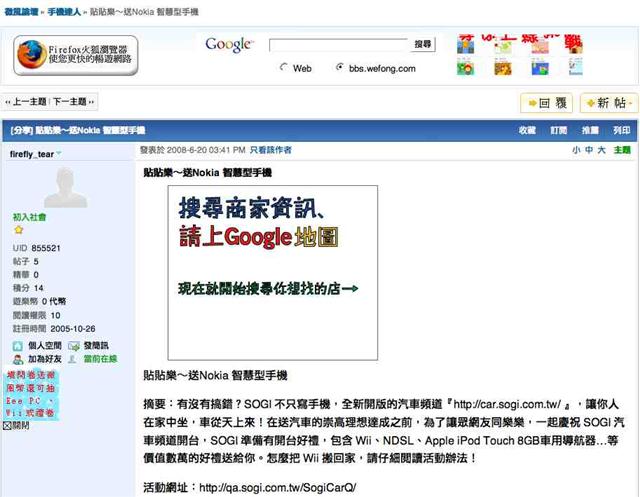Viewport: 640px width, 497px height.
Task: Open the qa.sogi.com.tw/SogiCarQ link
Action: pyautogui.click(x=278, y=487)
